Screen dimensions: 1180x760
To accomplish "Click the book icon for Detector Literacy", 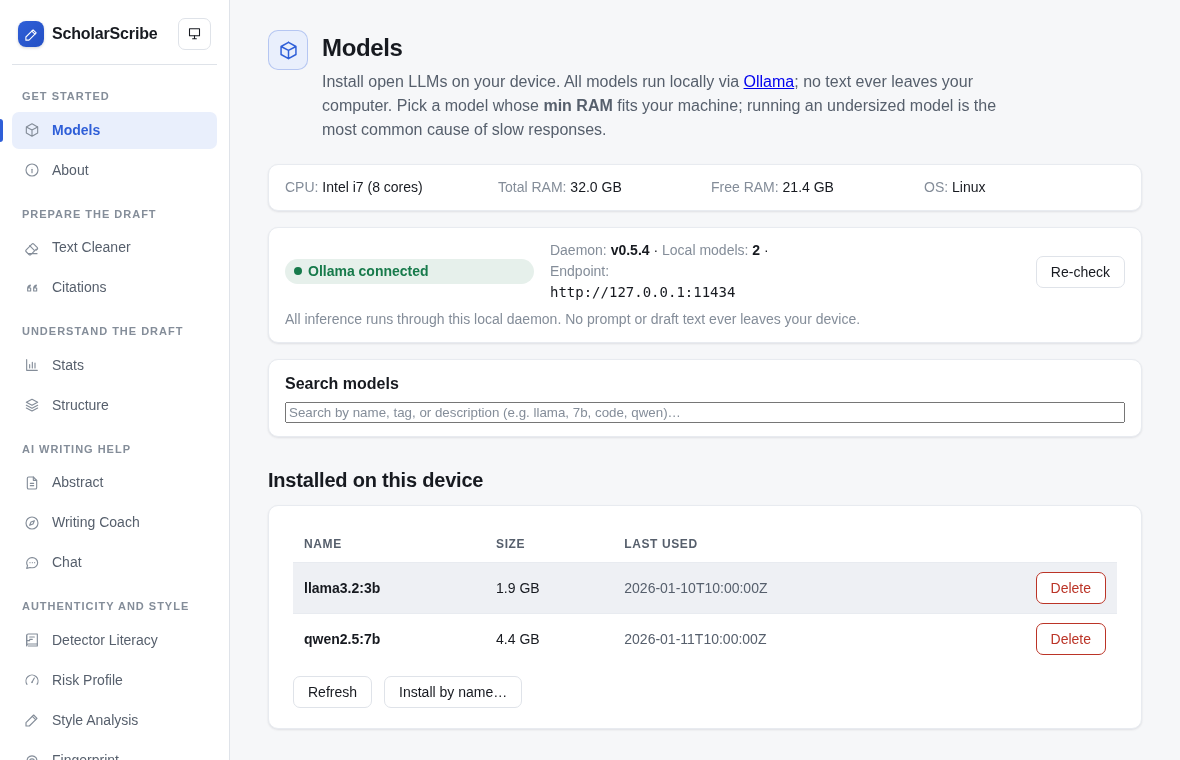I will click(32, 640).
